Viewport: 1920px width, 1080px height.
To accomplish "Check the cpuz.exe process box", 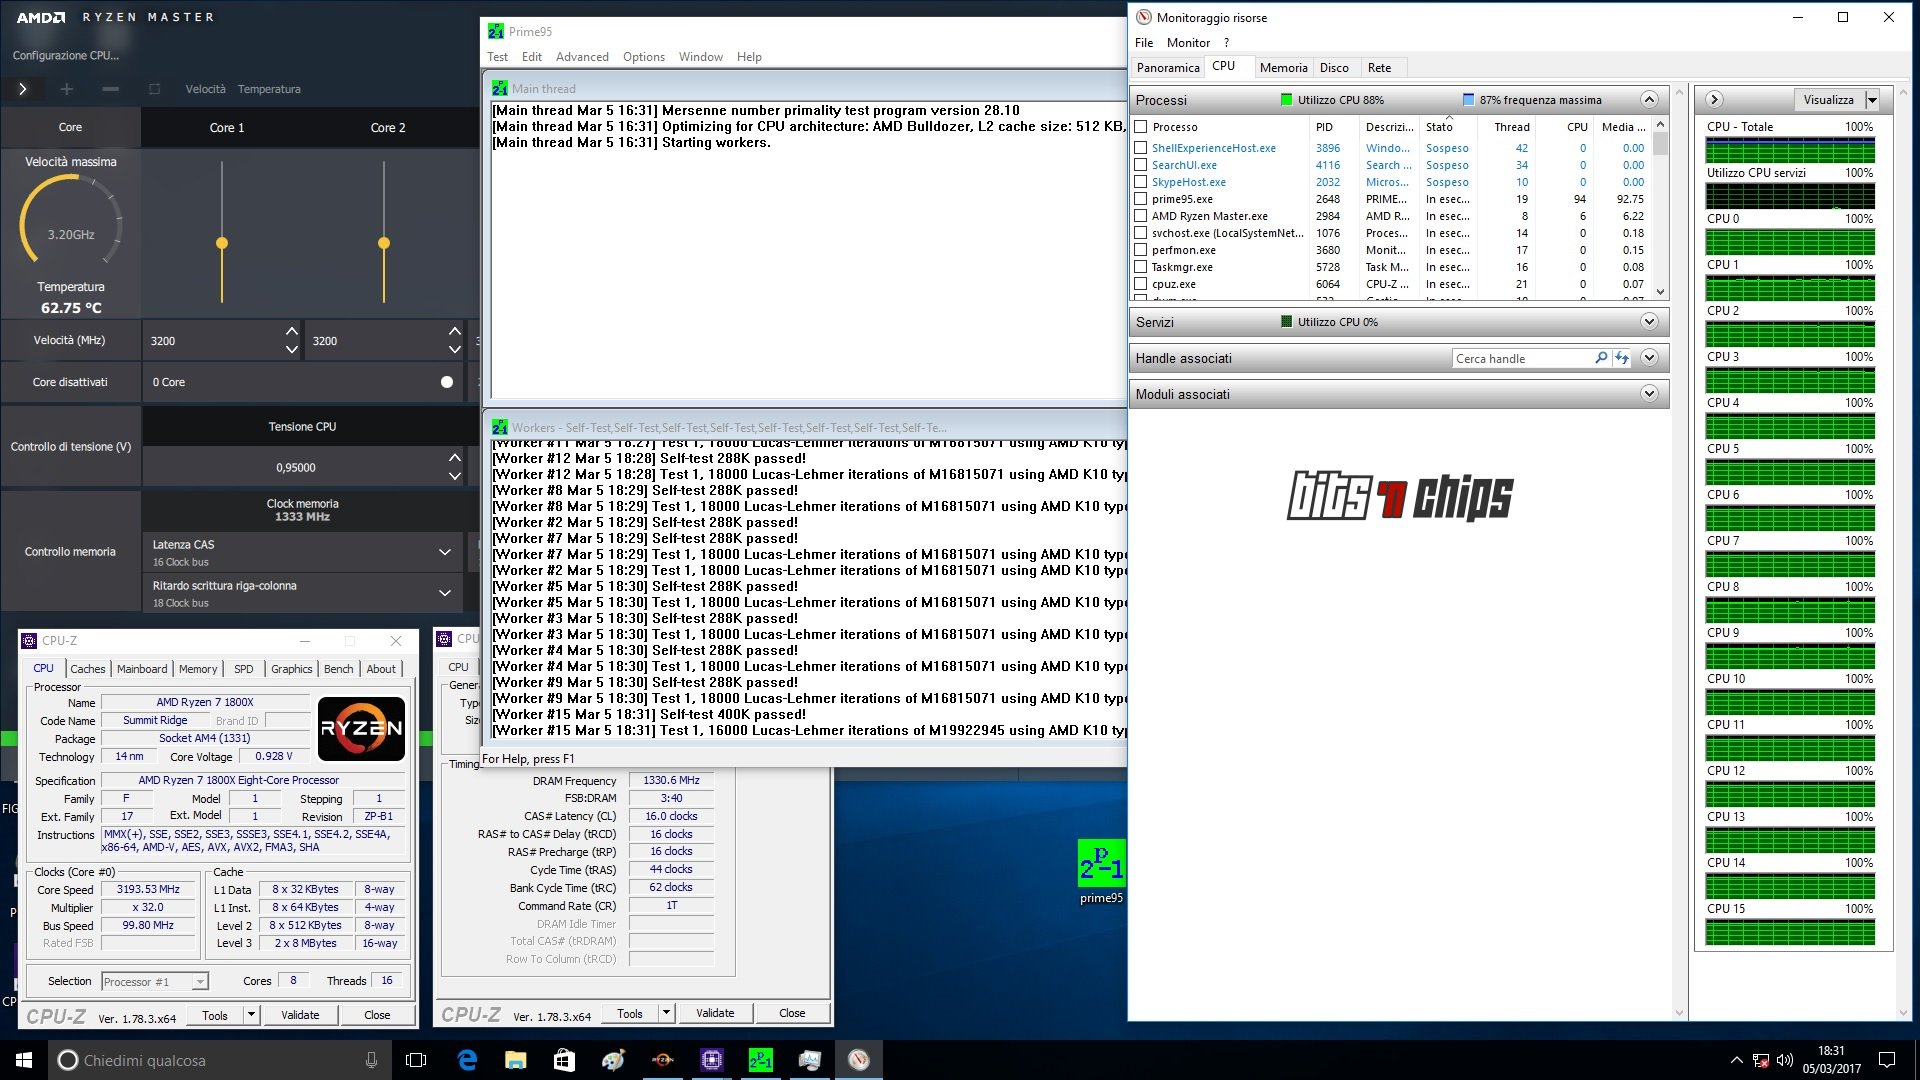I will click(1140, 284).
